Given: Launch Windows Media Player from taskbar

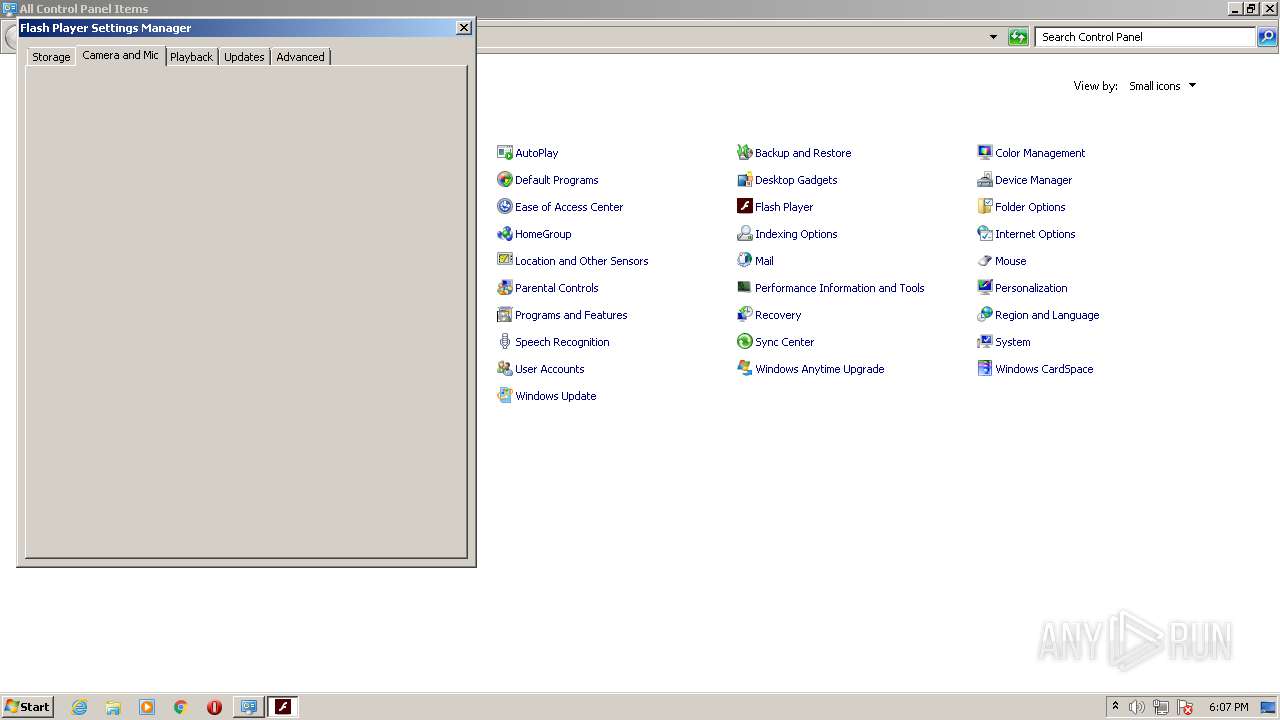Looking at the screenshot, I should pos(147,707).
